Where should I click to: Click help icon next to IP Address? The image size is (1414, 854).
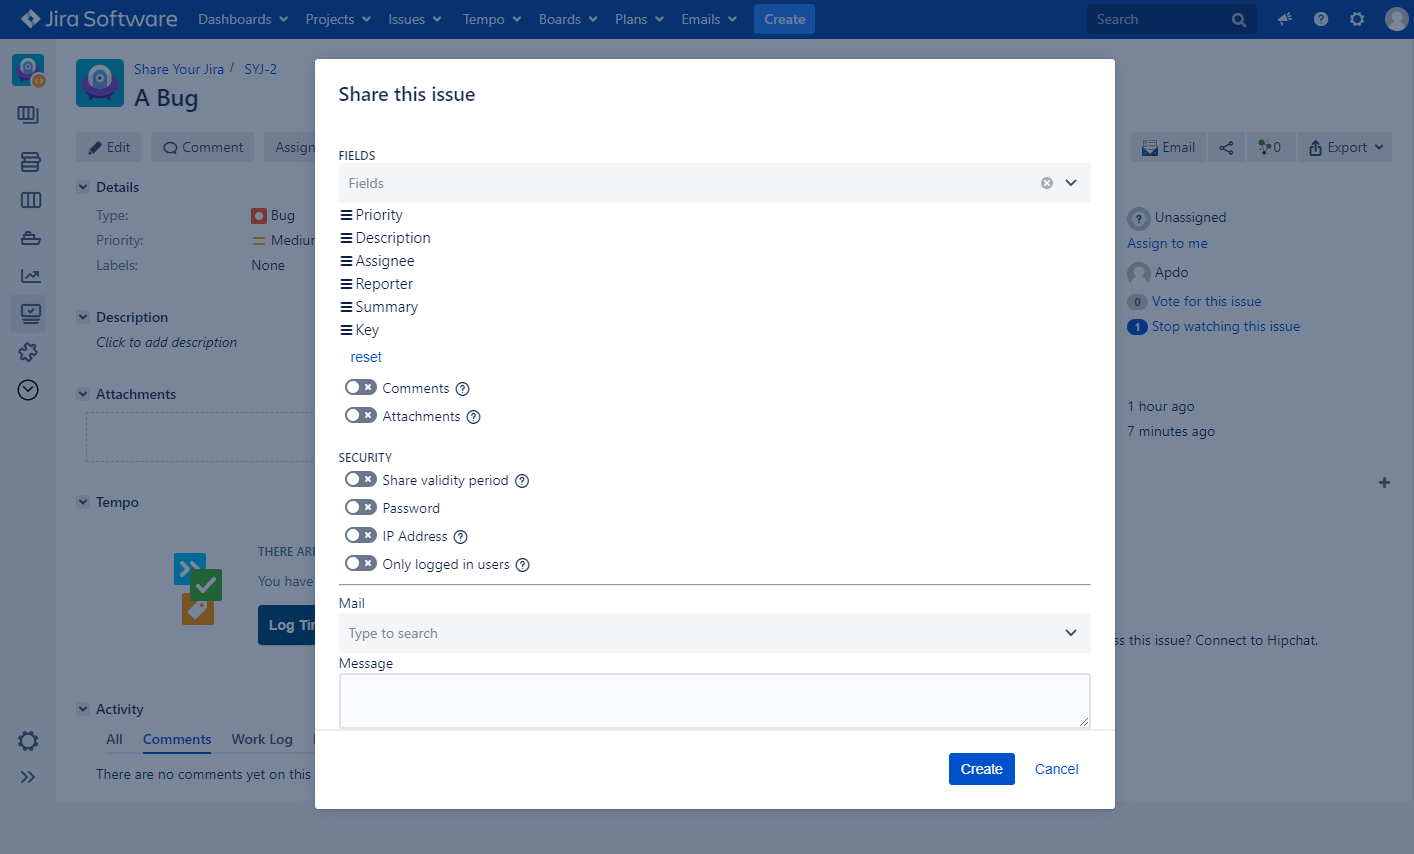[461, 537]
